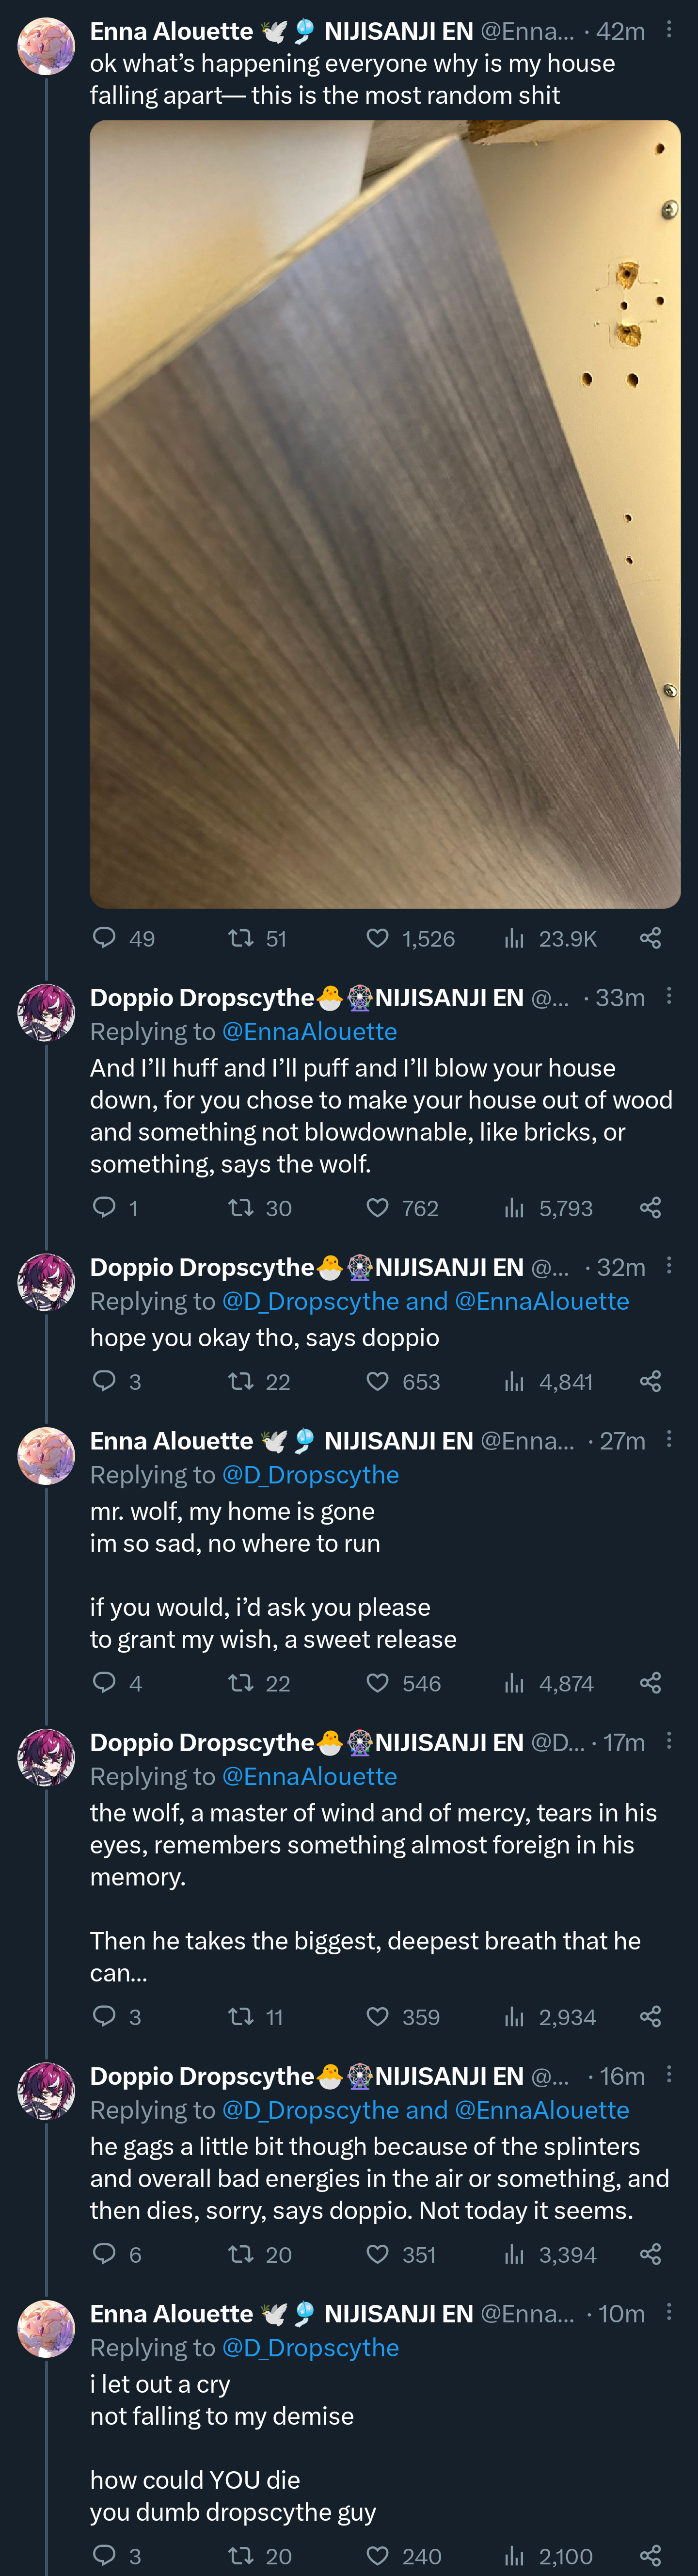The height and width of the screenshot is (2576, 698).
Task: Retweet the original tweet with 51 retweets
Action: coord(240,937)
